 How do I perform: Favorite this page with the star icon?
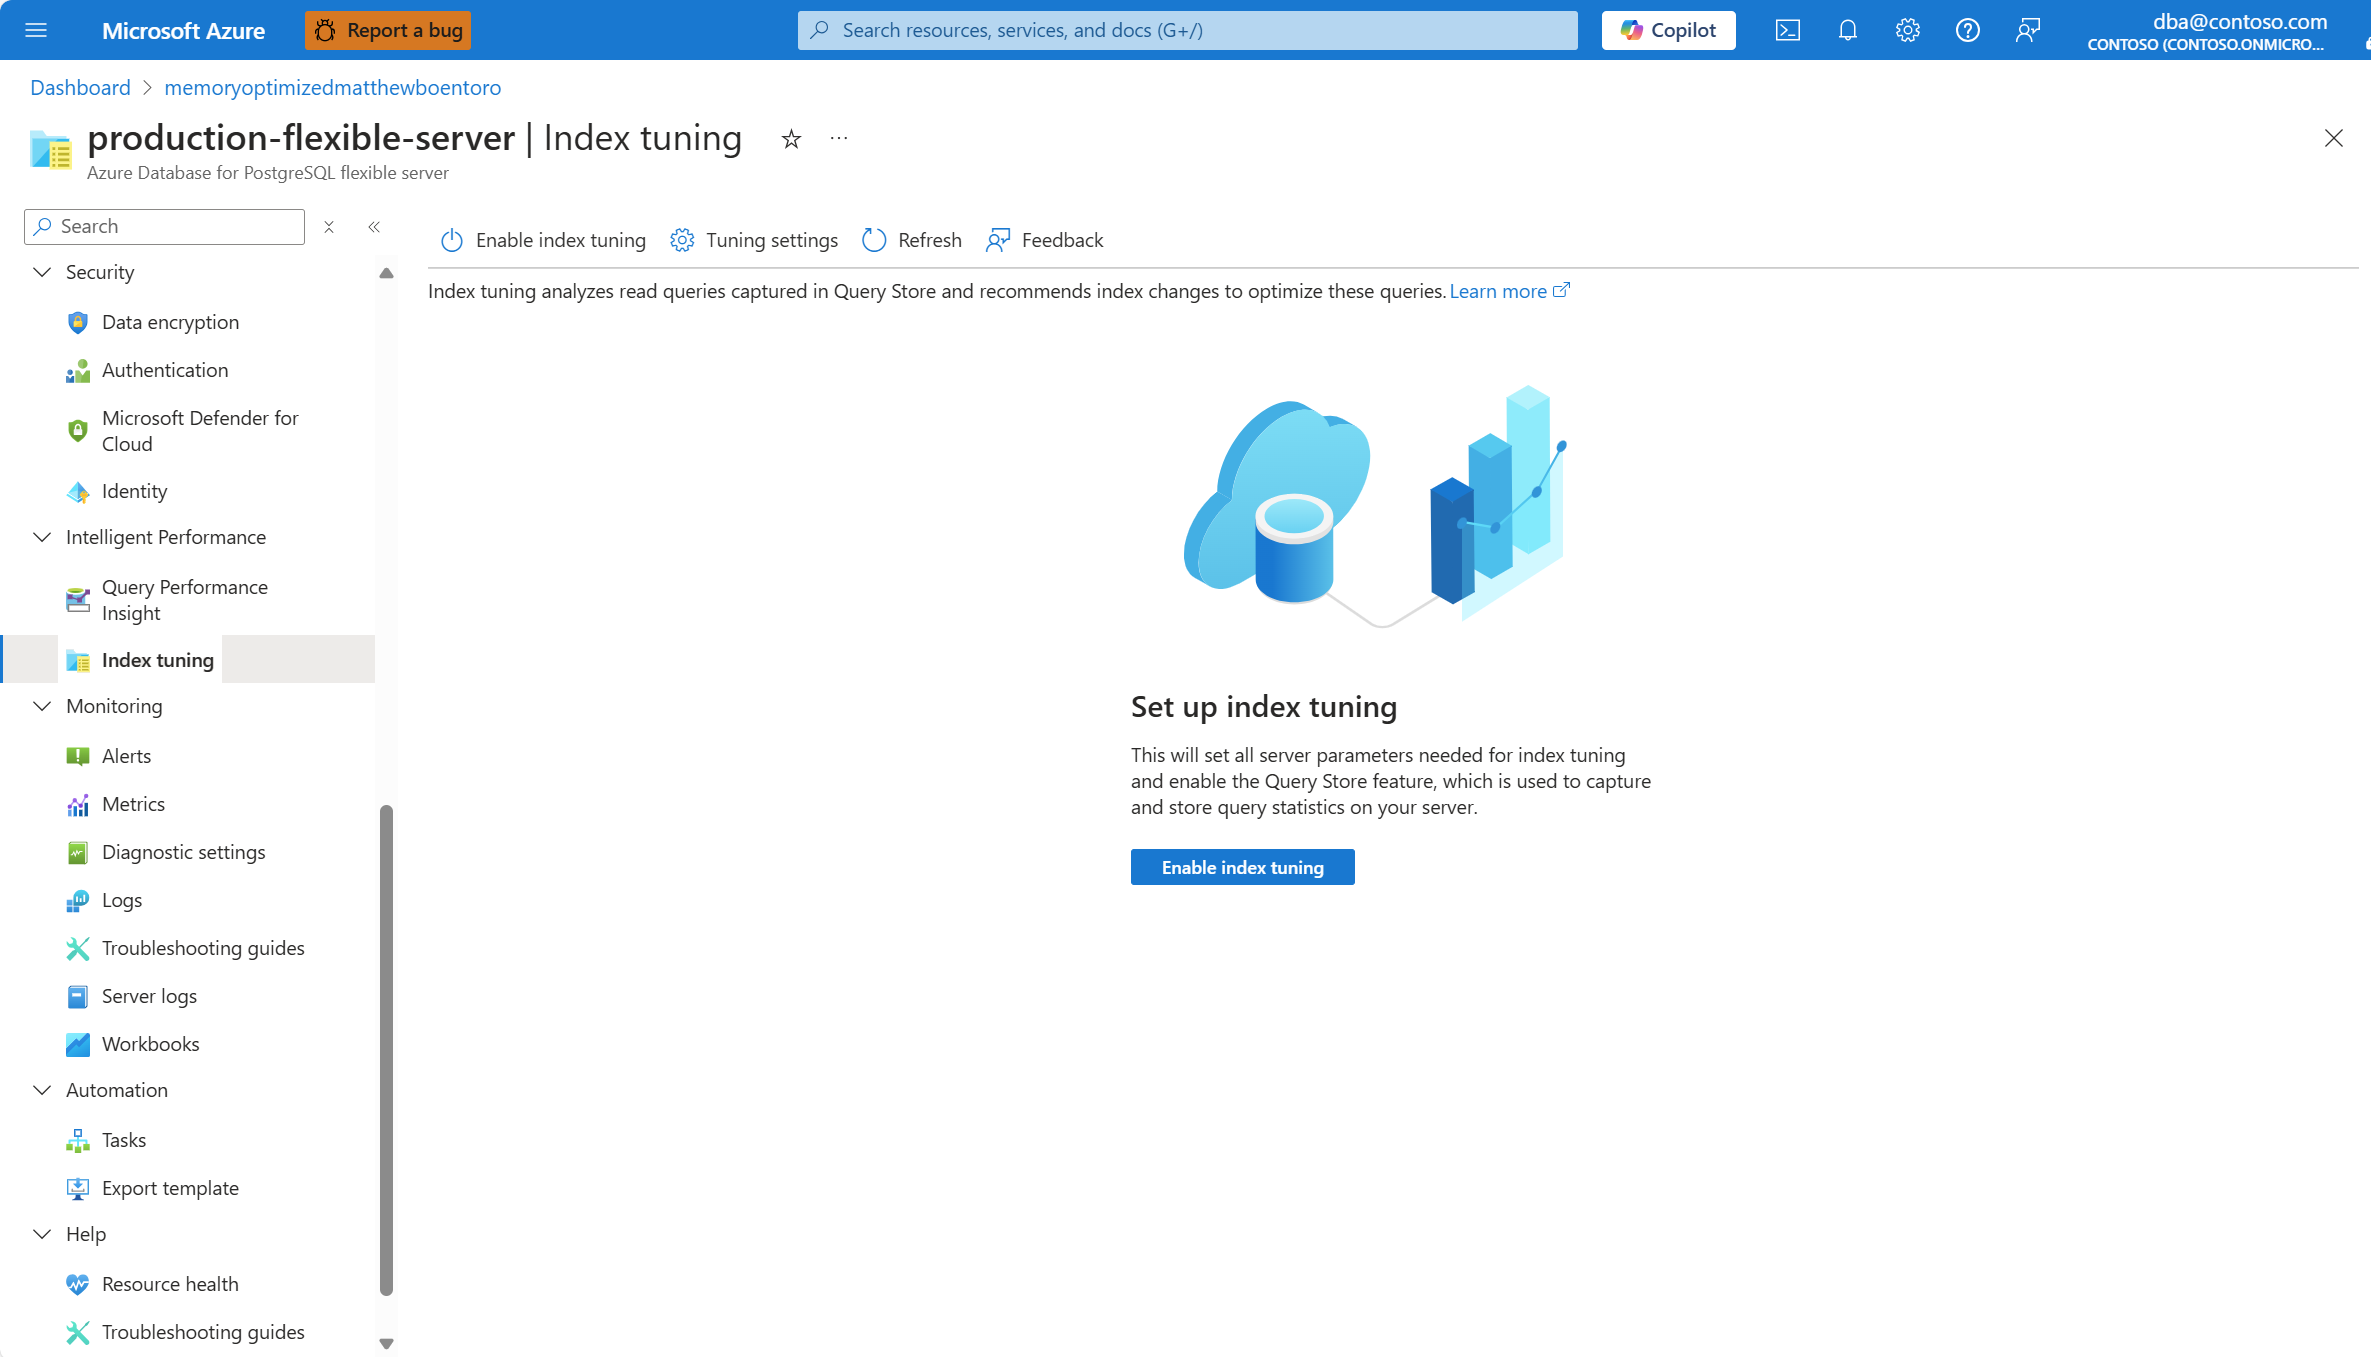(791, 139)
